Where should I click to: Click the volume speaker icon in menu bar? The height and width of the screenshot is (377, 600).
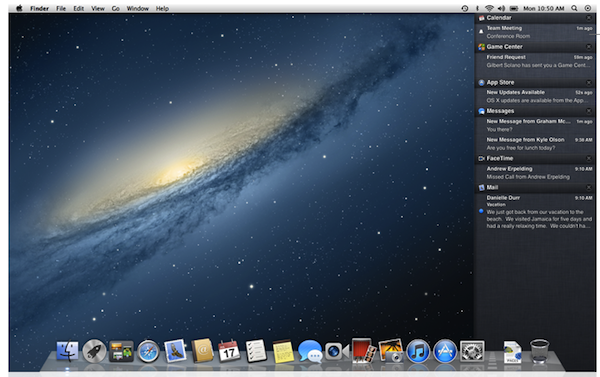(501, 8)
